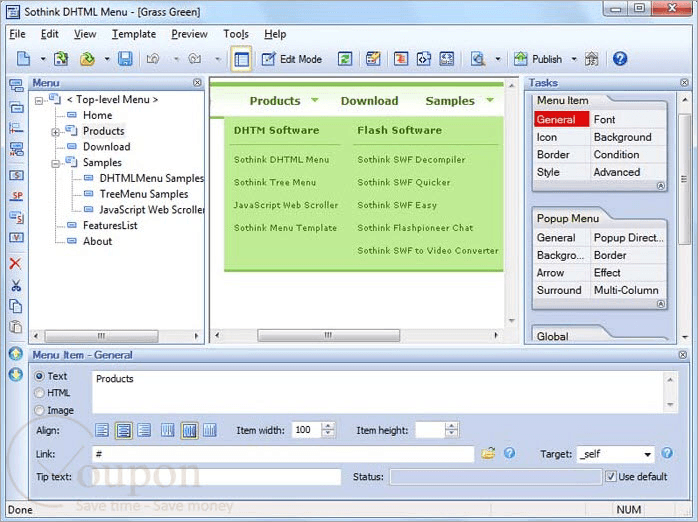Viewport: 698px width, 522px height.
Task: Click the building icon next to Publish
Action: tap(592, 59)
